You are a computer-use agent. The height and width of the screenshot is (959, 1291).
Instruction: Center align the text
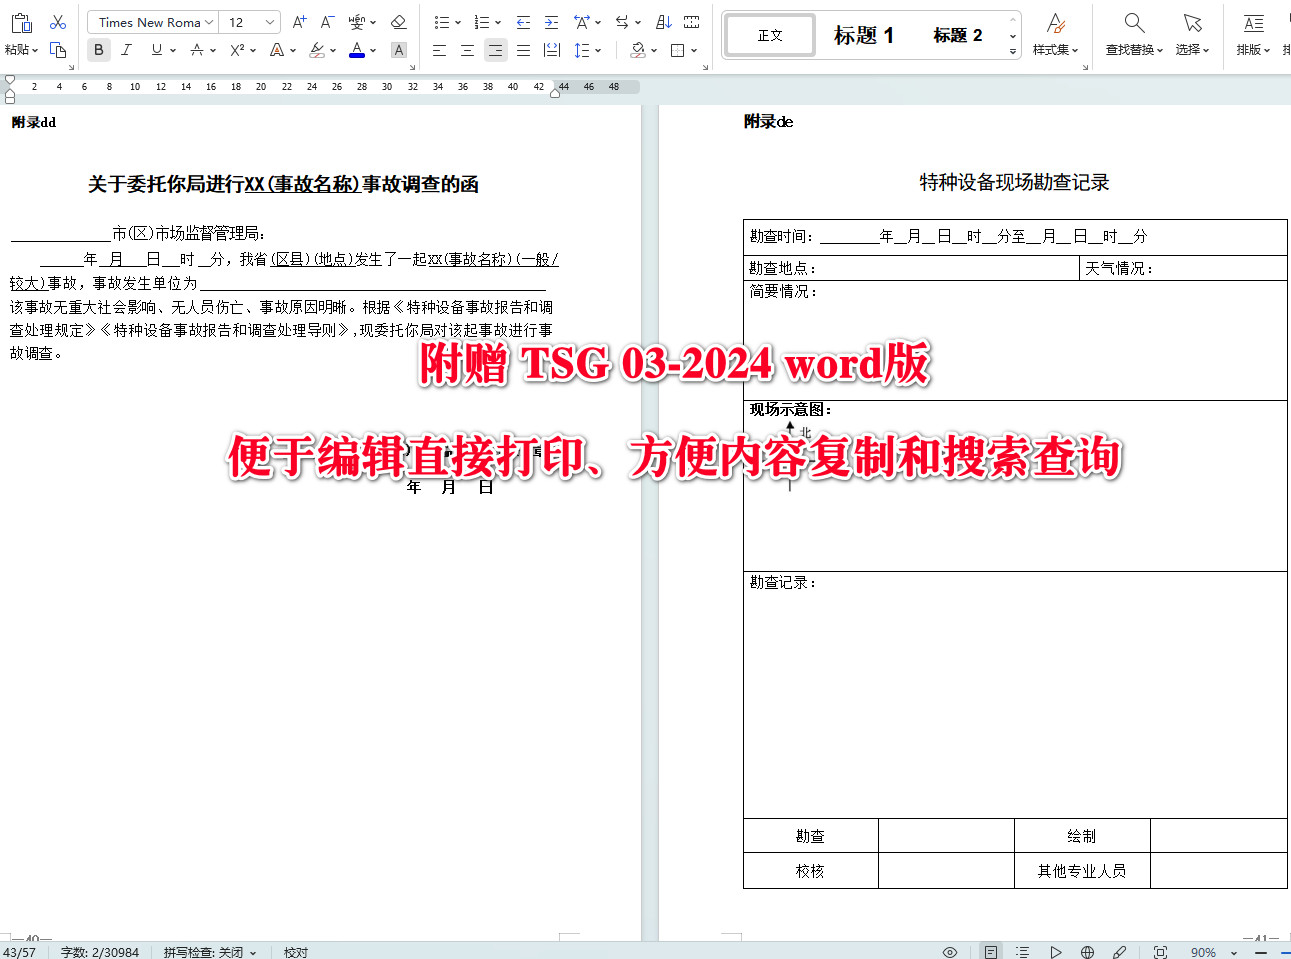tap(467, 49)
